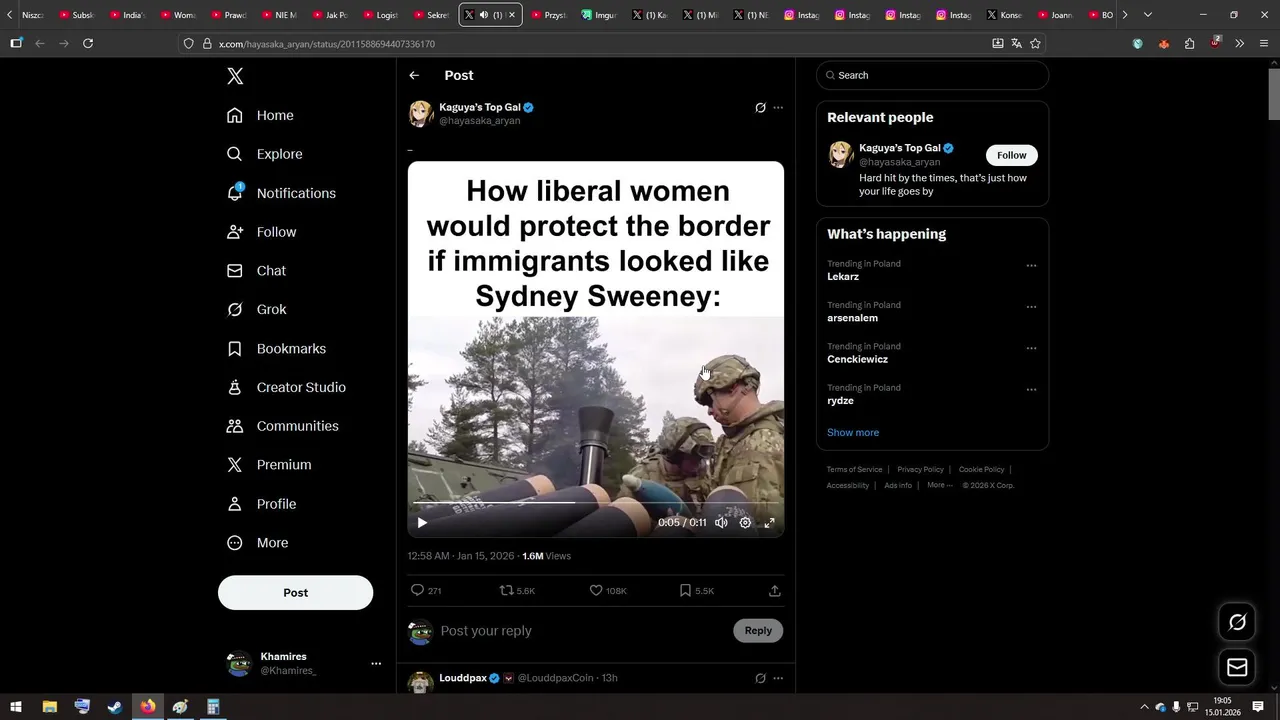Open the Cookie Policy link
Image resolution: width=1280 pixels, height=720 pixels.
[981, 469]
